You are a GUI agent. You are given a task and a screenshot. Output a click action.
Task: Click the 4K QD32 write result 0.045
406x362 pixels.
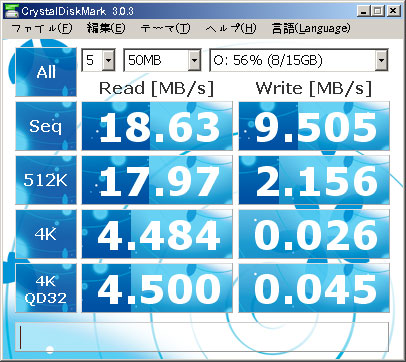[314, 288]
